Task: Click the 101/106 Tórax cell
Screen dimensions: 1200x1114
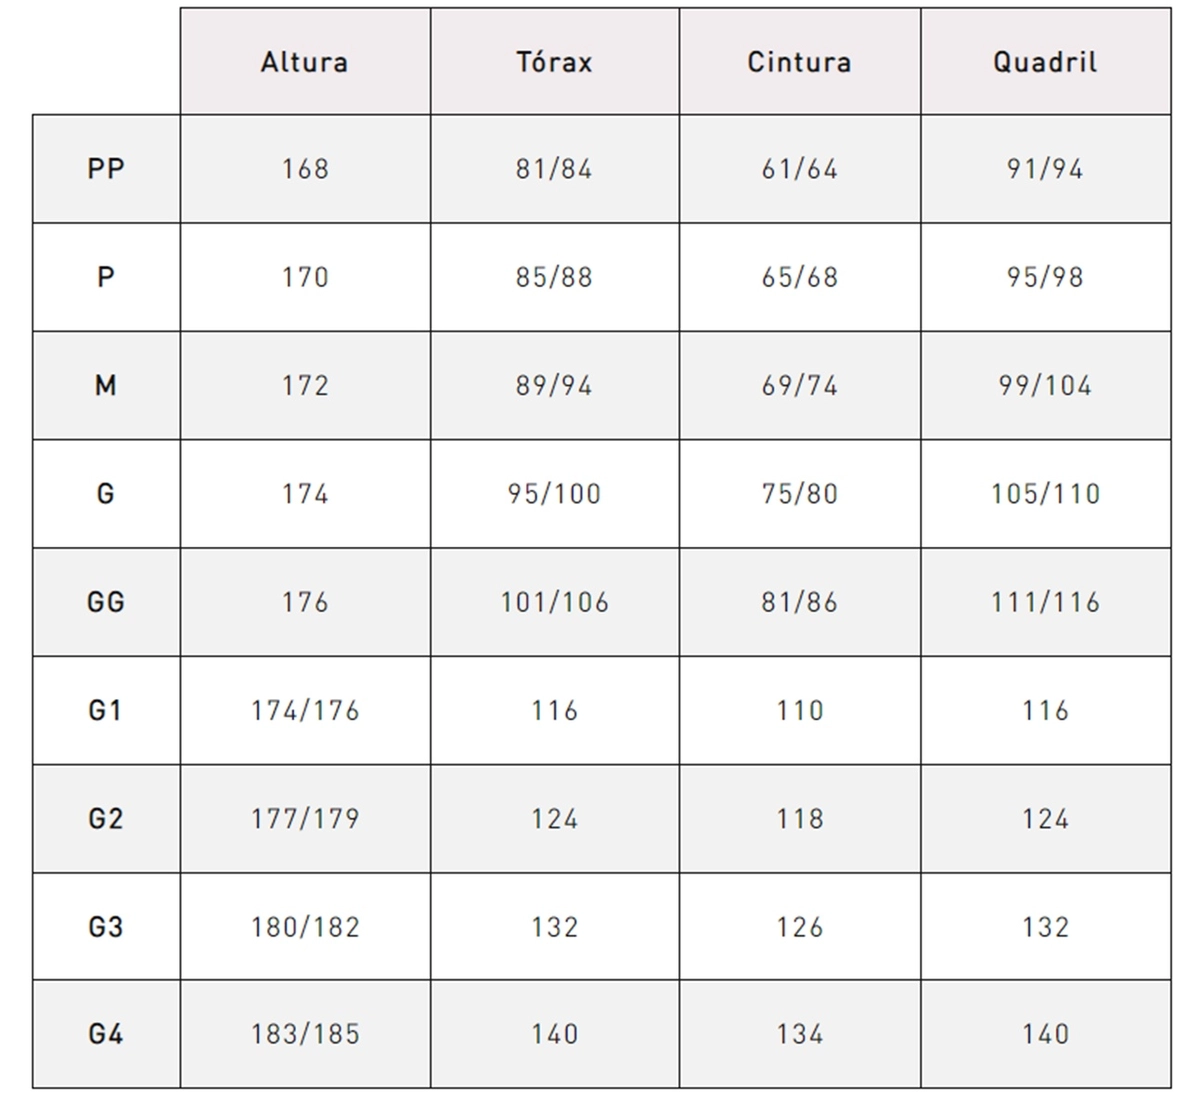Action: pos(555,602)
